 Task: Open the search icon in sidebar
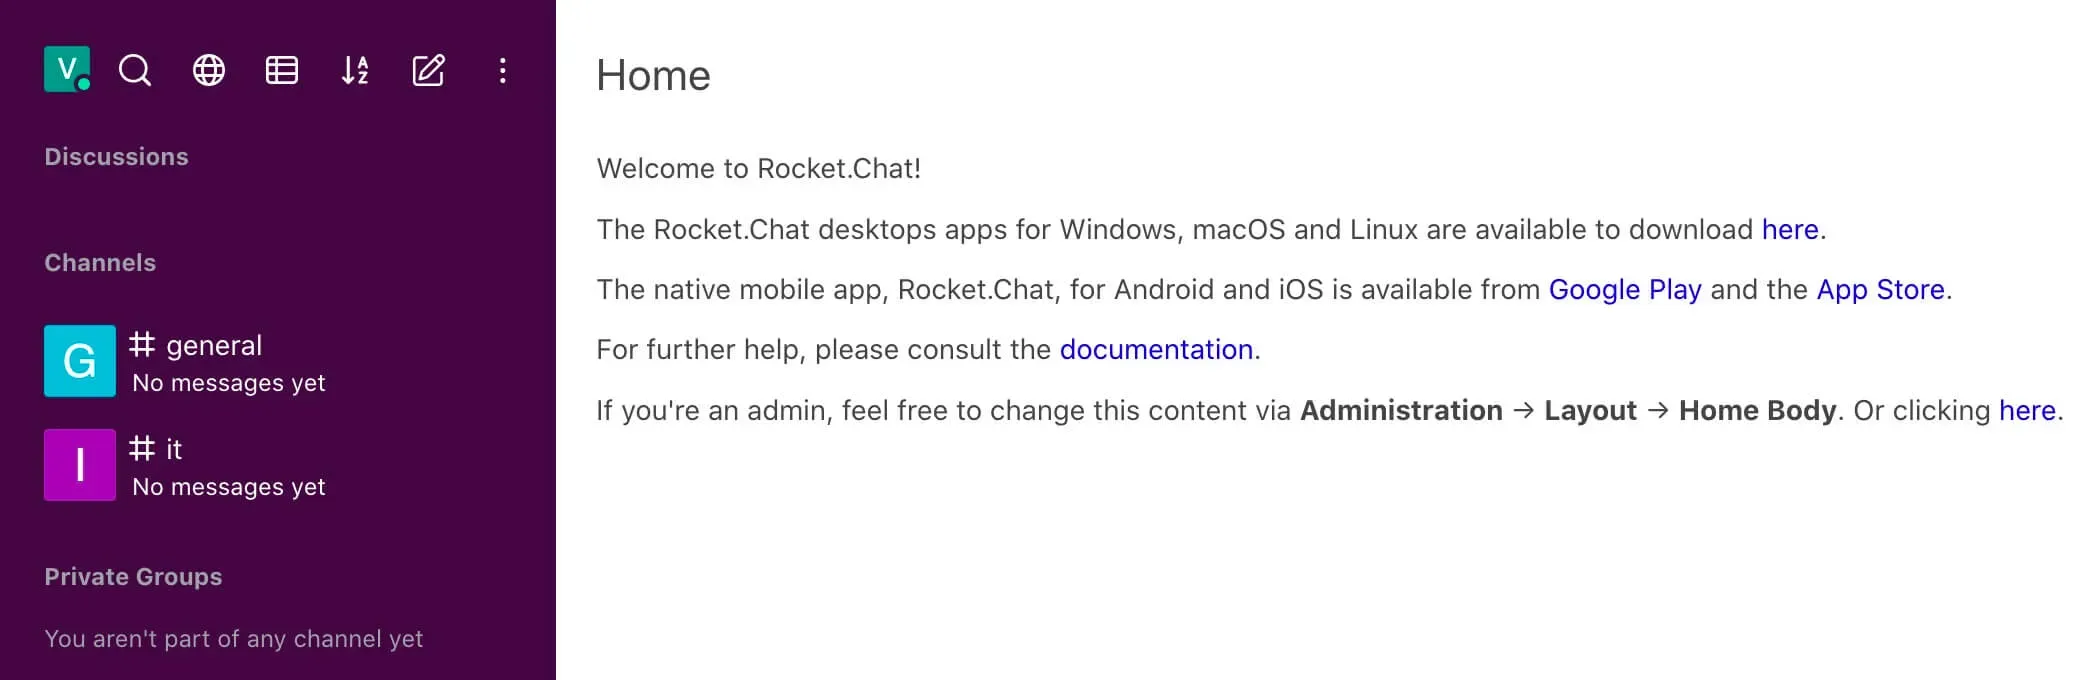[135, 70]
